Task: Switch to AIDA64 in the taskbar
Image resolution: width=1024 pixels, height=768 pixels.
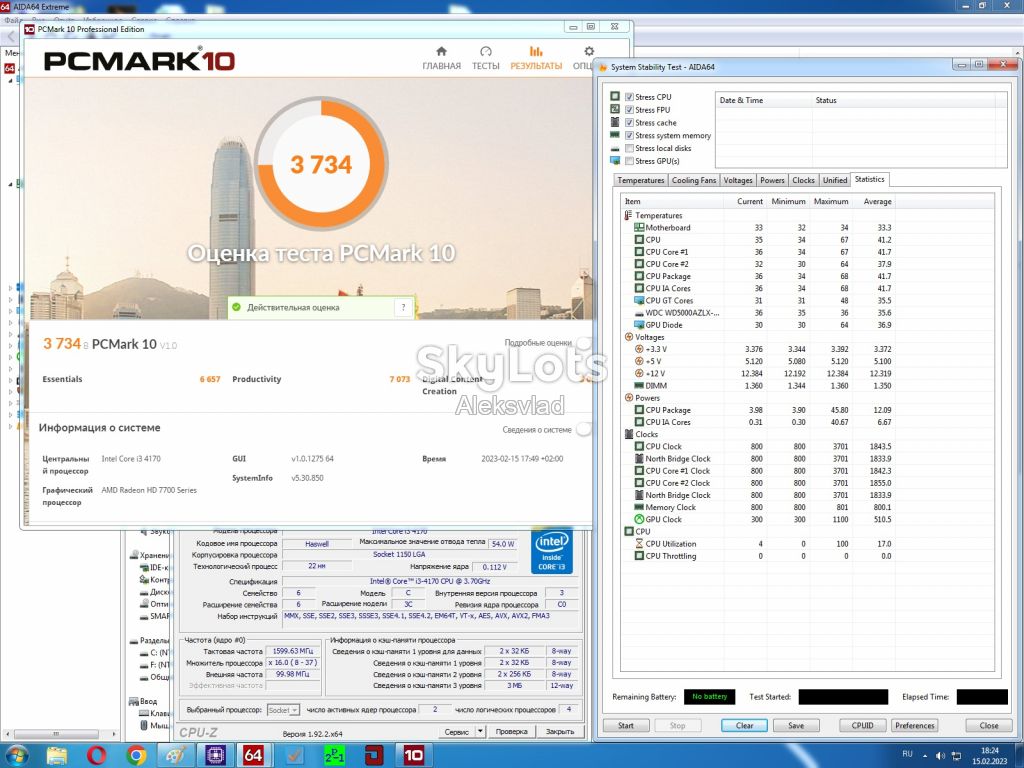Action: click(253, 756)
